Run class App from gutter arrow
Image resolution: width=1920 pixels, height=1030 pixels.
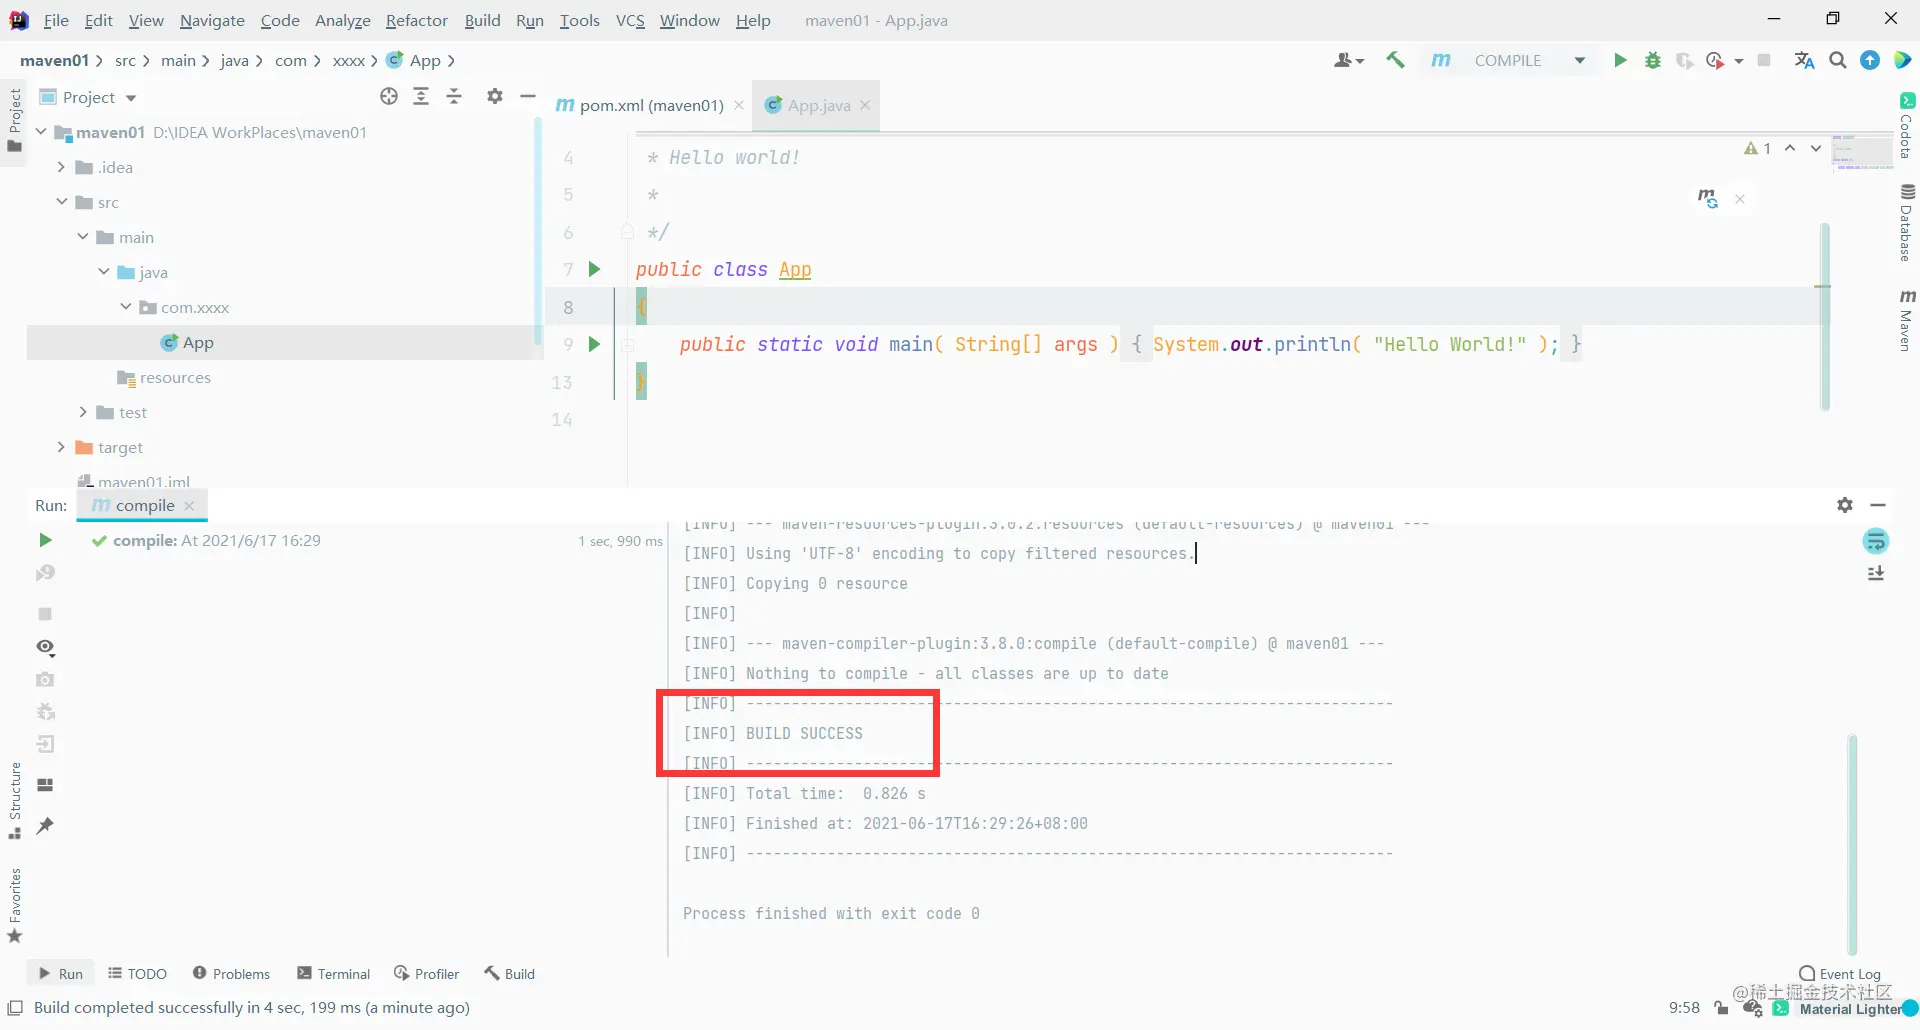(594, 269)
